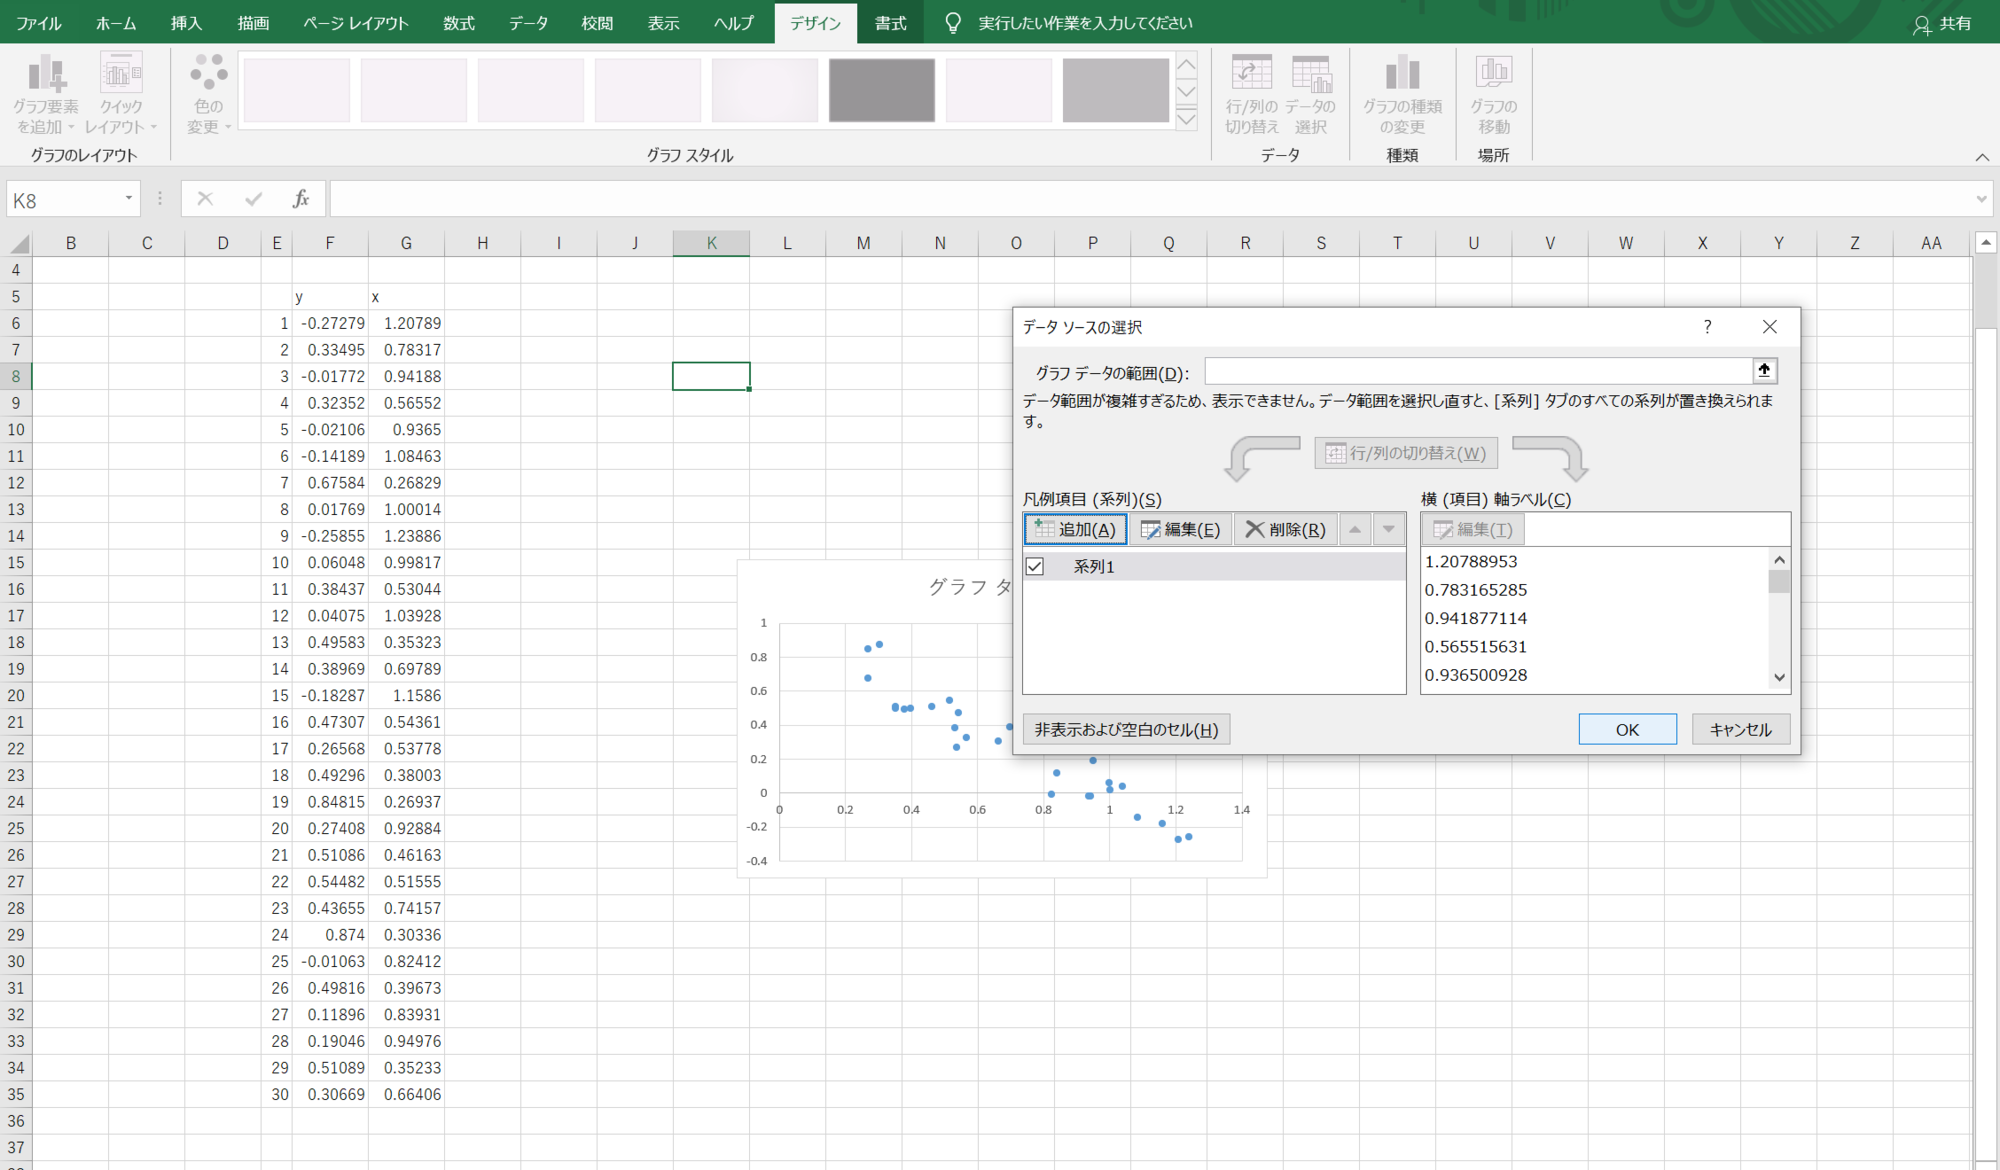
Task: Move the series down with the down arrow
Action: tap(1388, 529)
